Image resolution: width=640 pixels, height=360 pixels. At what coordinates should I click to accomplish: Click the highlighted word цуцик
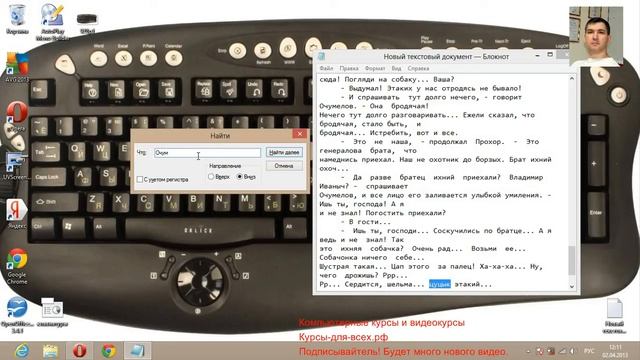coord(440,284)
